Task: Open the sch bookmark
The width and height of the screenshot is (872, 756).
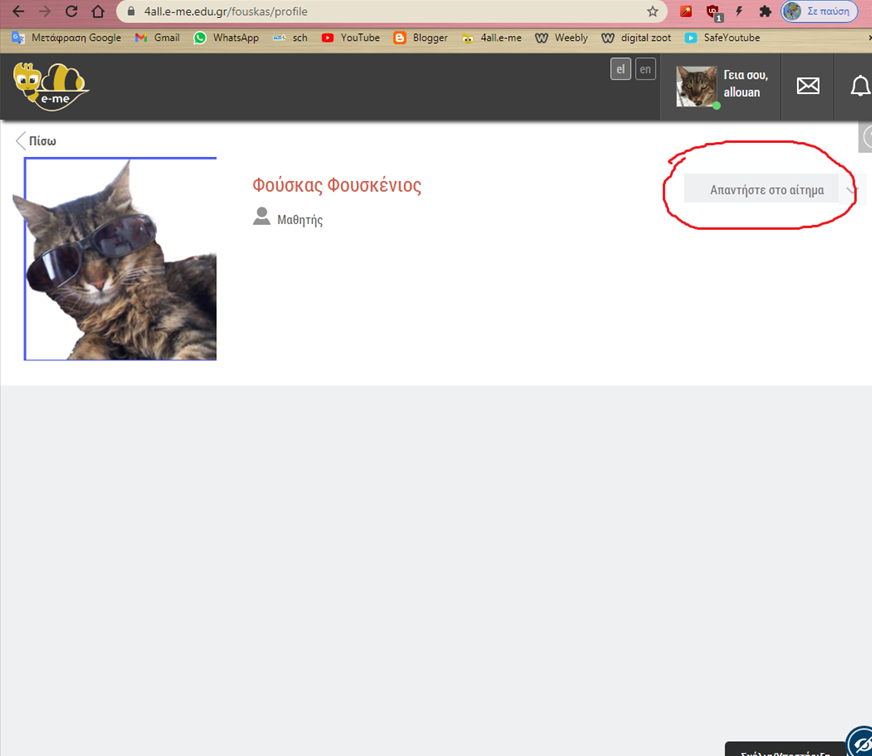Action: click(x=290, y=37)
